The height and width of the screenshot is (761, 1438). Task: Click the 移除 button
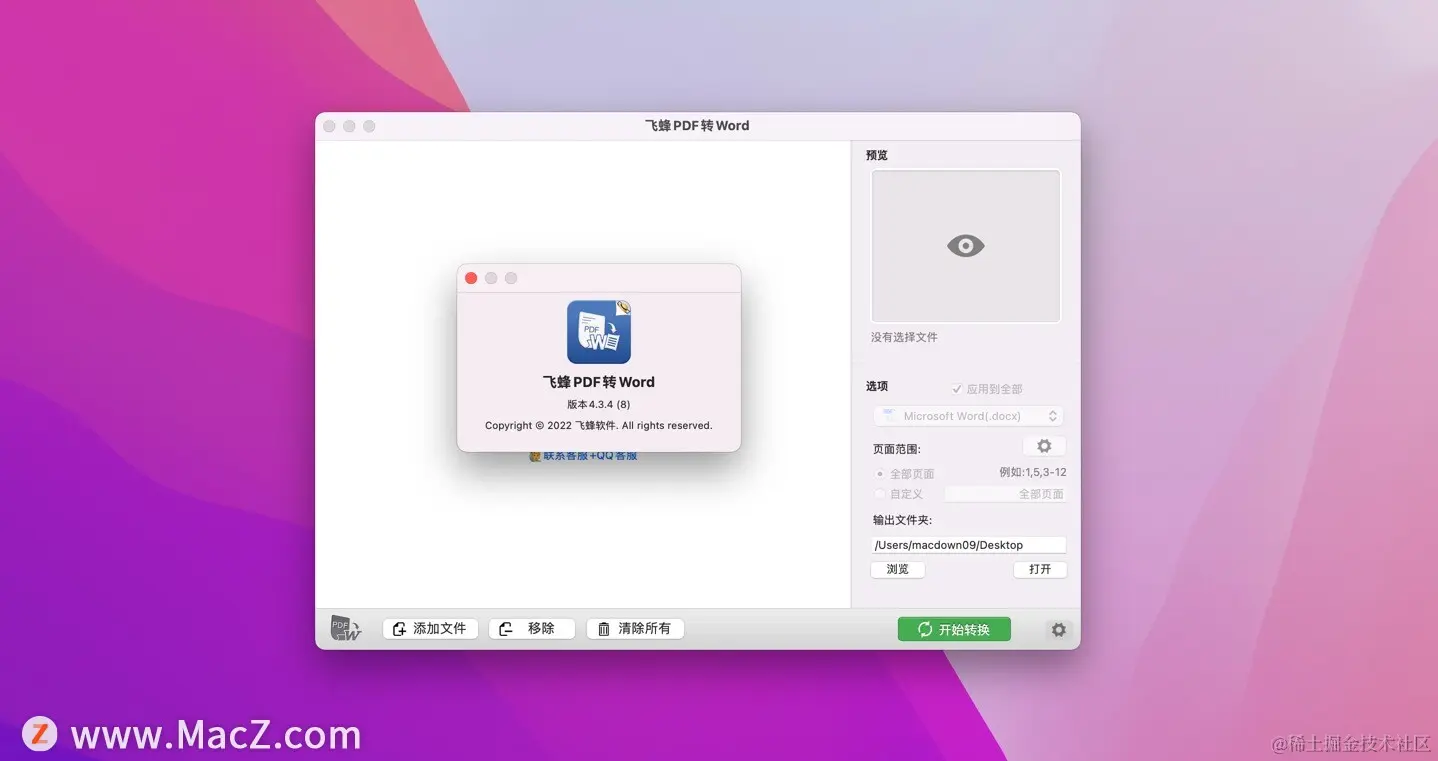(x=532, y=629)
